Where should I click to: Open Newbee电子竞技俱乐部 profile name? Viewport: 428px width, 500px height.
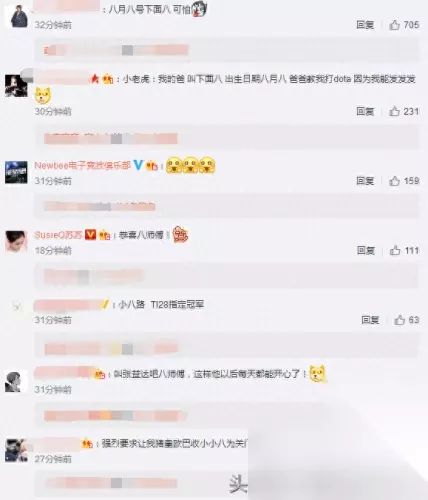[x=82, y=165]
